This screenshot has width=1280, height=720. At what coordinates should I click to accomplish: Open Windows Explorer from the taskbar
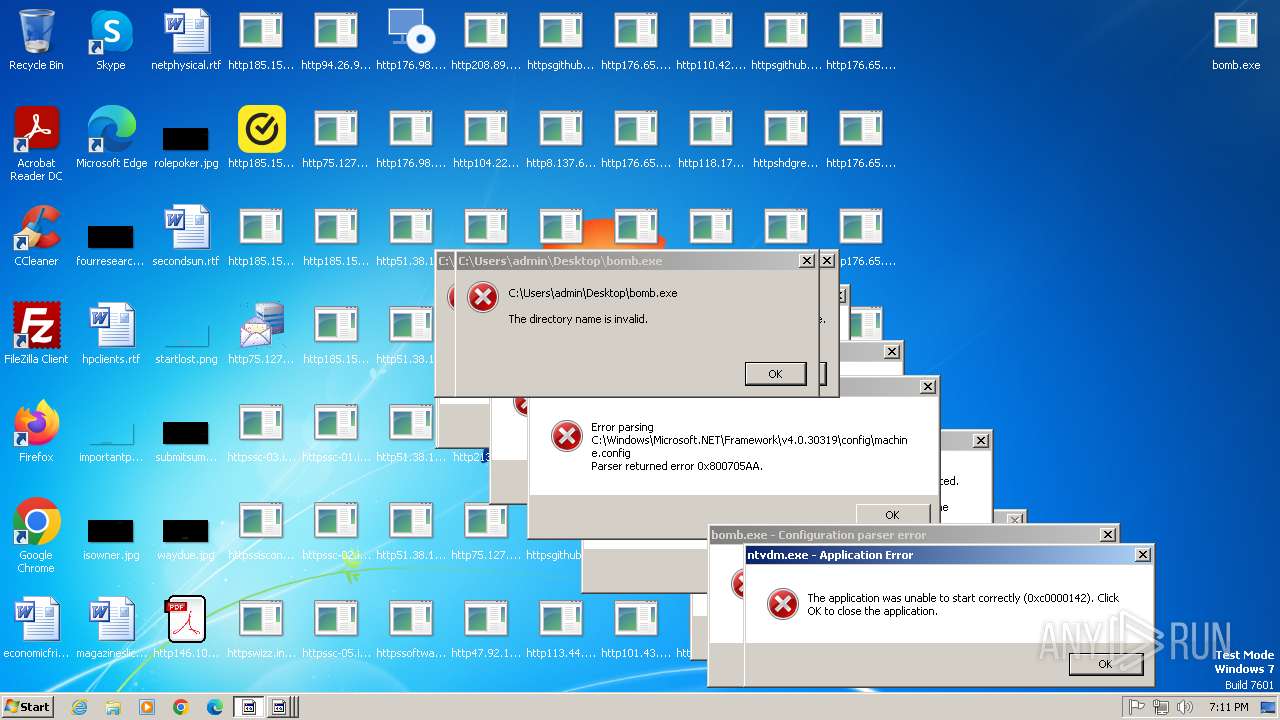point(113,707)
